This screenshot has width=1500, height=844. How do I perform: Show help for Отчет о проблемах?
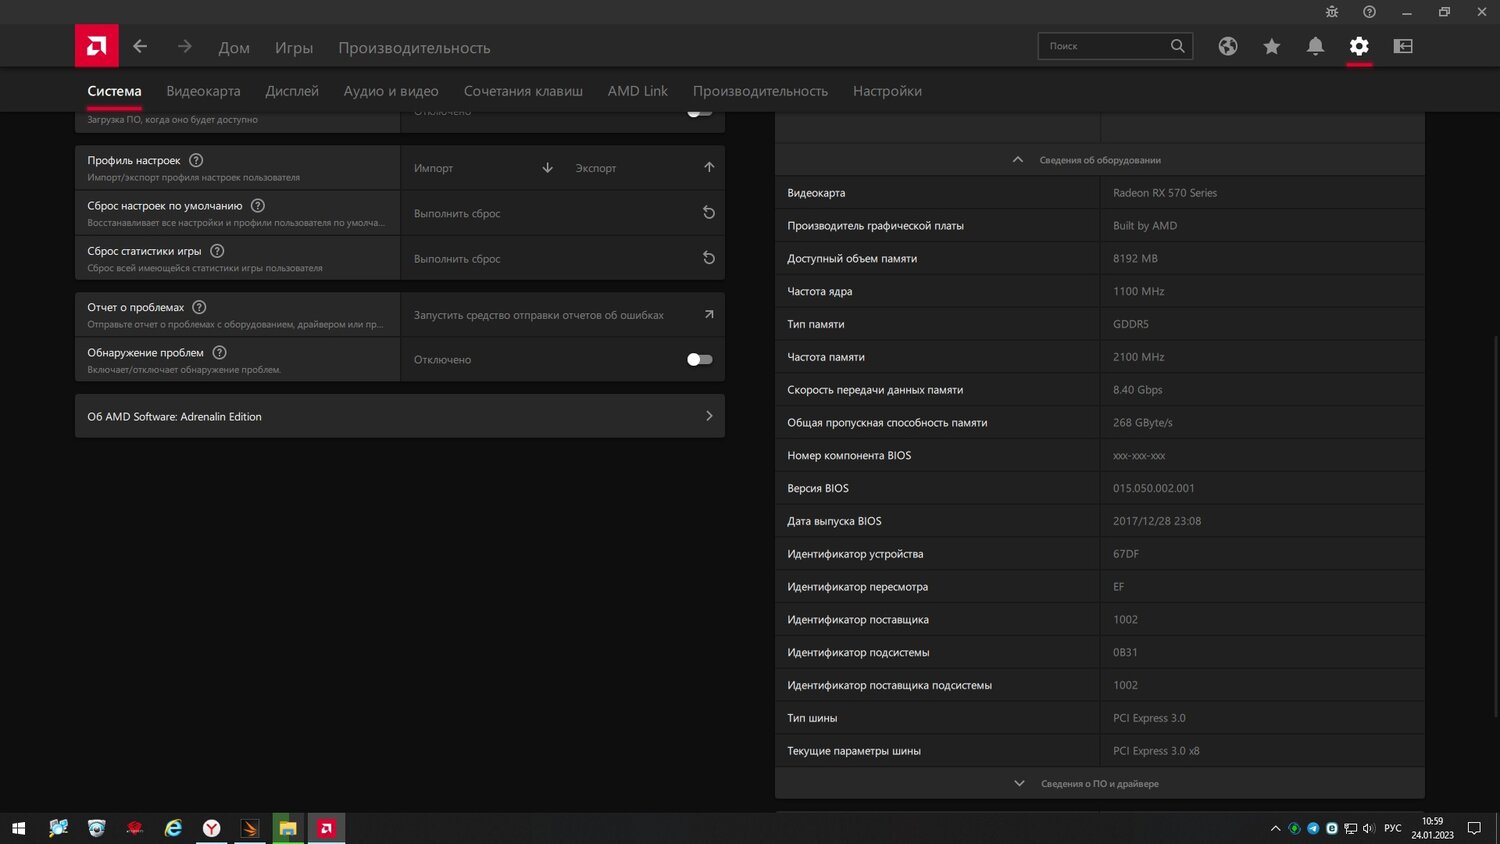(x=199, y=307)
